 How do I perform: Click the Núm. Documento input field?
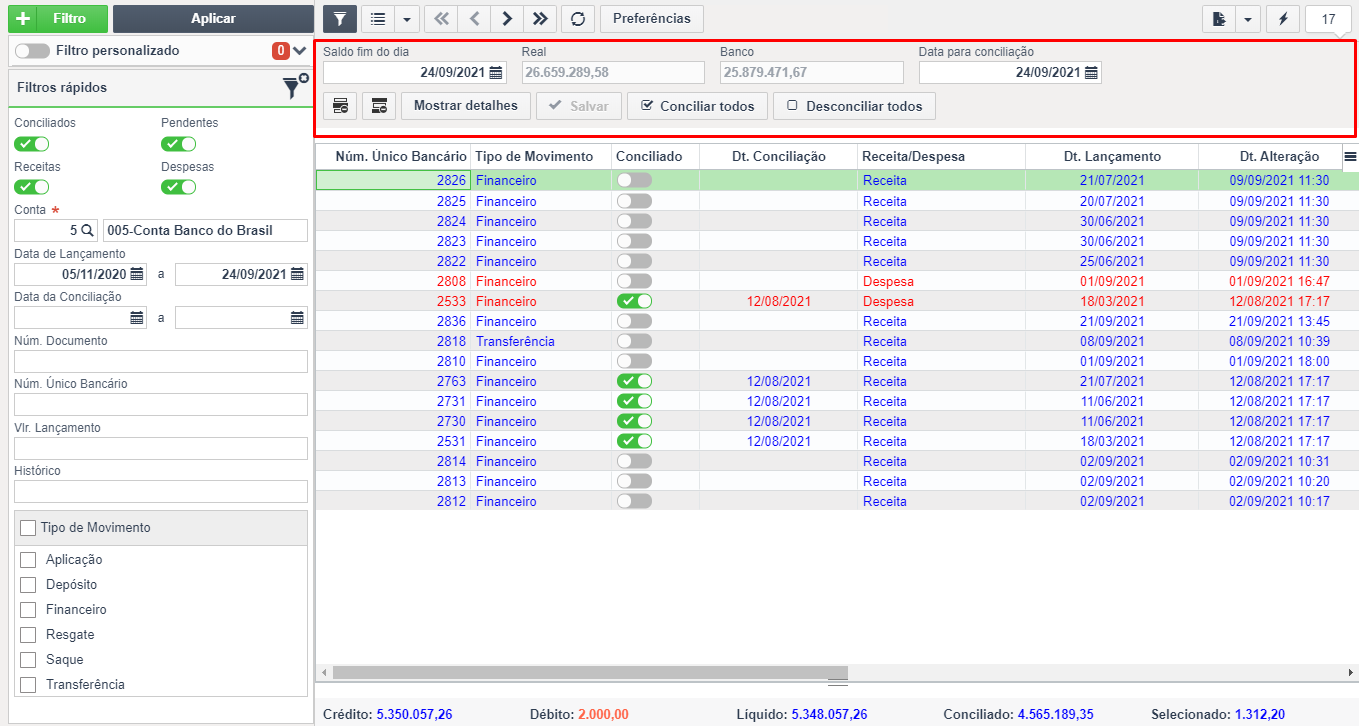(161, 361)
